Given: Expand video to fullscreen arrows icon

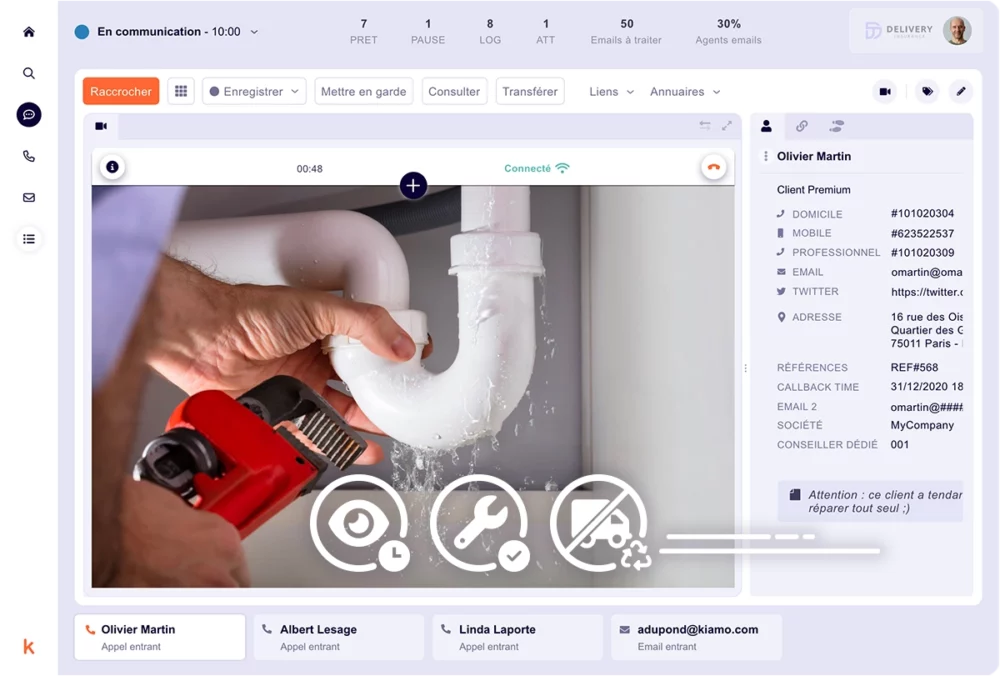Looking at the screenshot, I should [x=727, y=126].
